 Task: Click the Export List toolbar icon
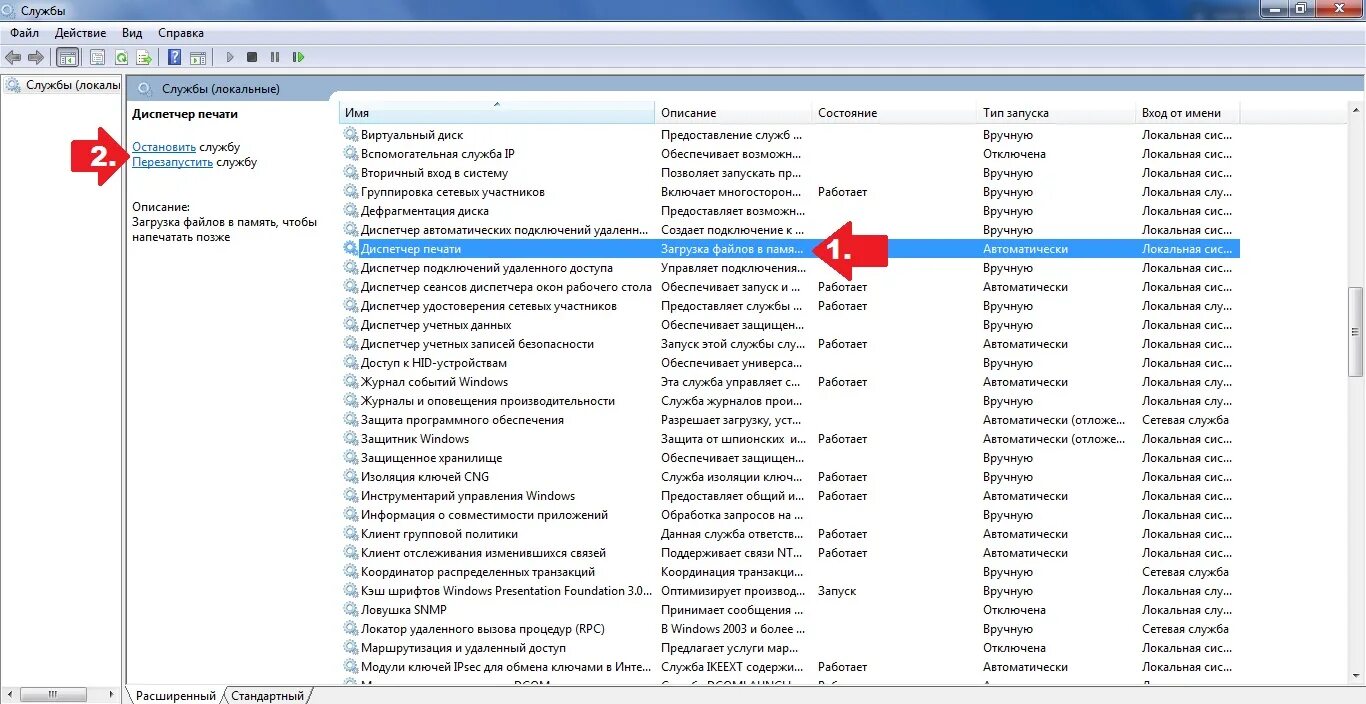tap(145, 57)
